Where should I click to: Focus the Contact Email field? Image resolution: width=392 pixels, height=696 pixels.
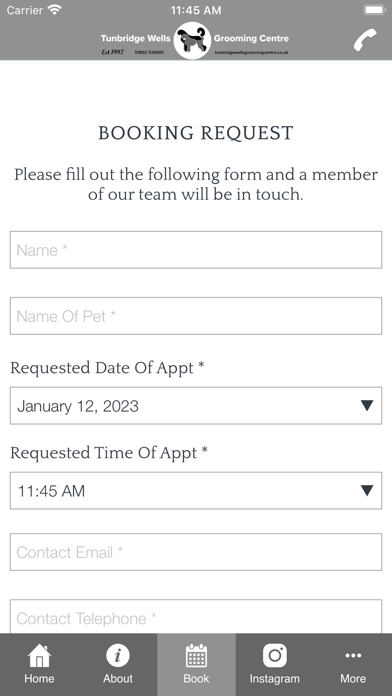click(196, 552)
